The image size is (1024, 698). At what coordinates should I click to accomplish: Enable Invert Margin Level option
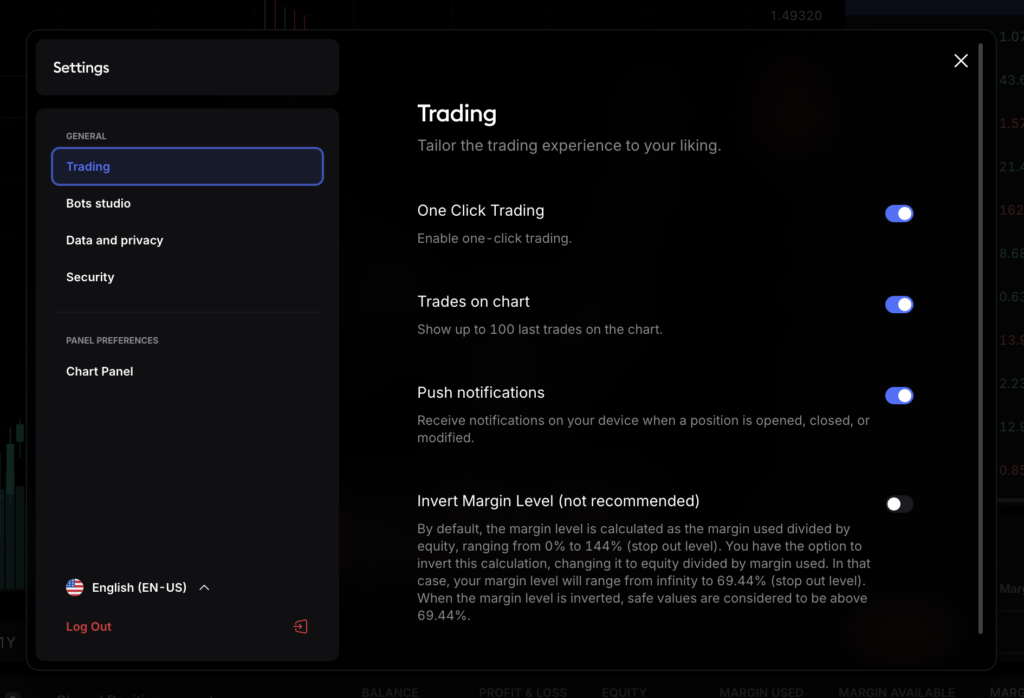coord(898,503)
